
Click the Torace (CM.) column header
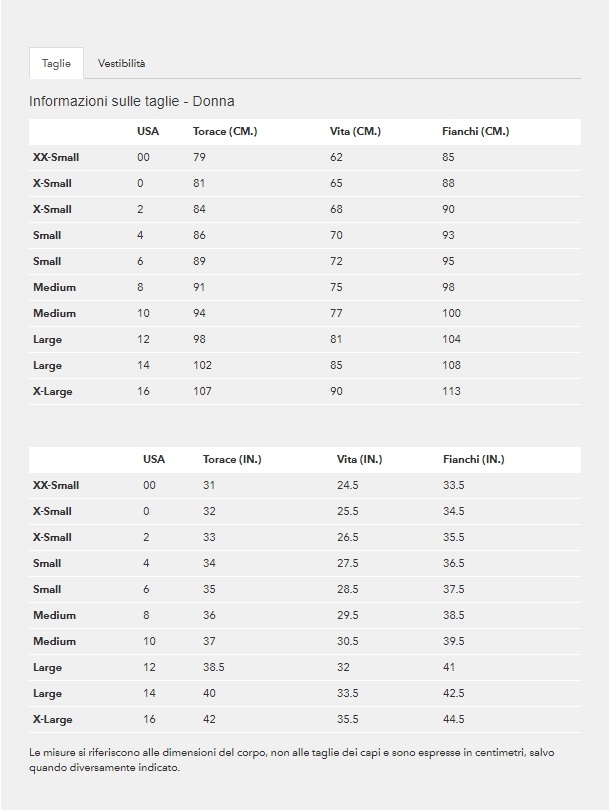(x=225, y=132)
